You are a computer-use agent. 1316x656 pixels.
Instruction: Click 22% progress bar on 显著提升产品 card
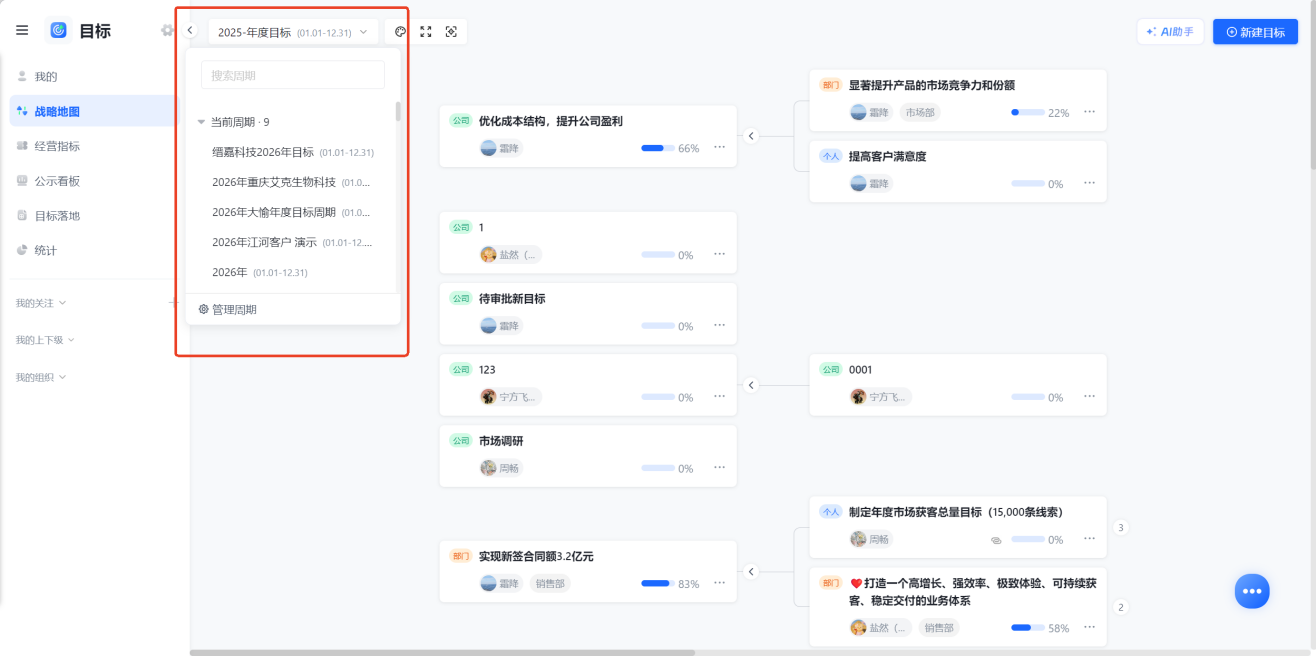1028,112
